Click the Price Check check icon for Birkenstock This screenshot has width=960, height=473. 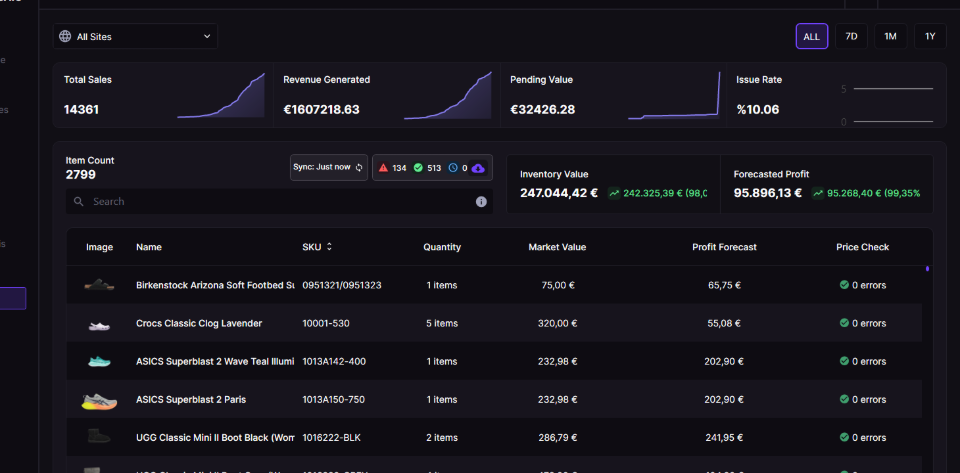844,285
